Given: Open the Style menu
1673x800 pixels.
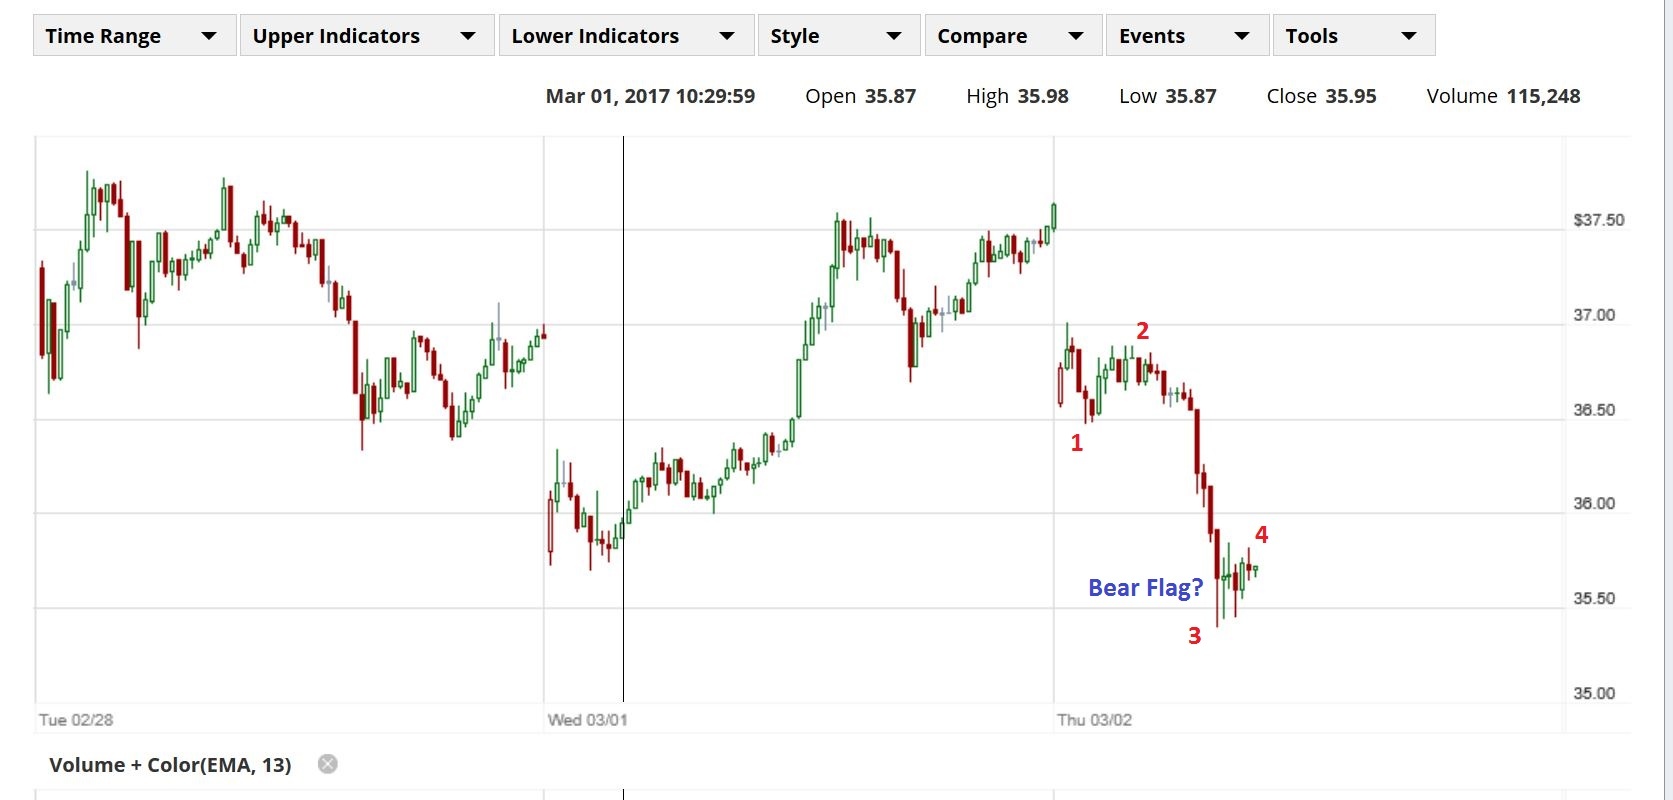Looking at the screenshot, I should (838, 36).
